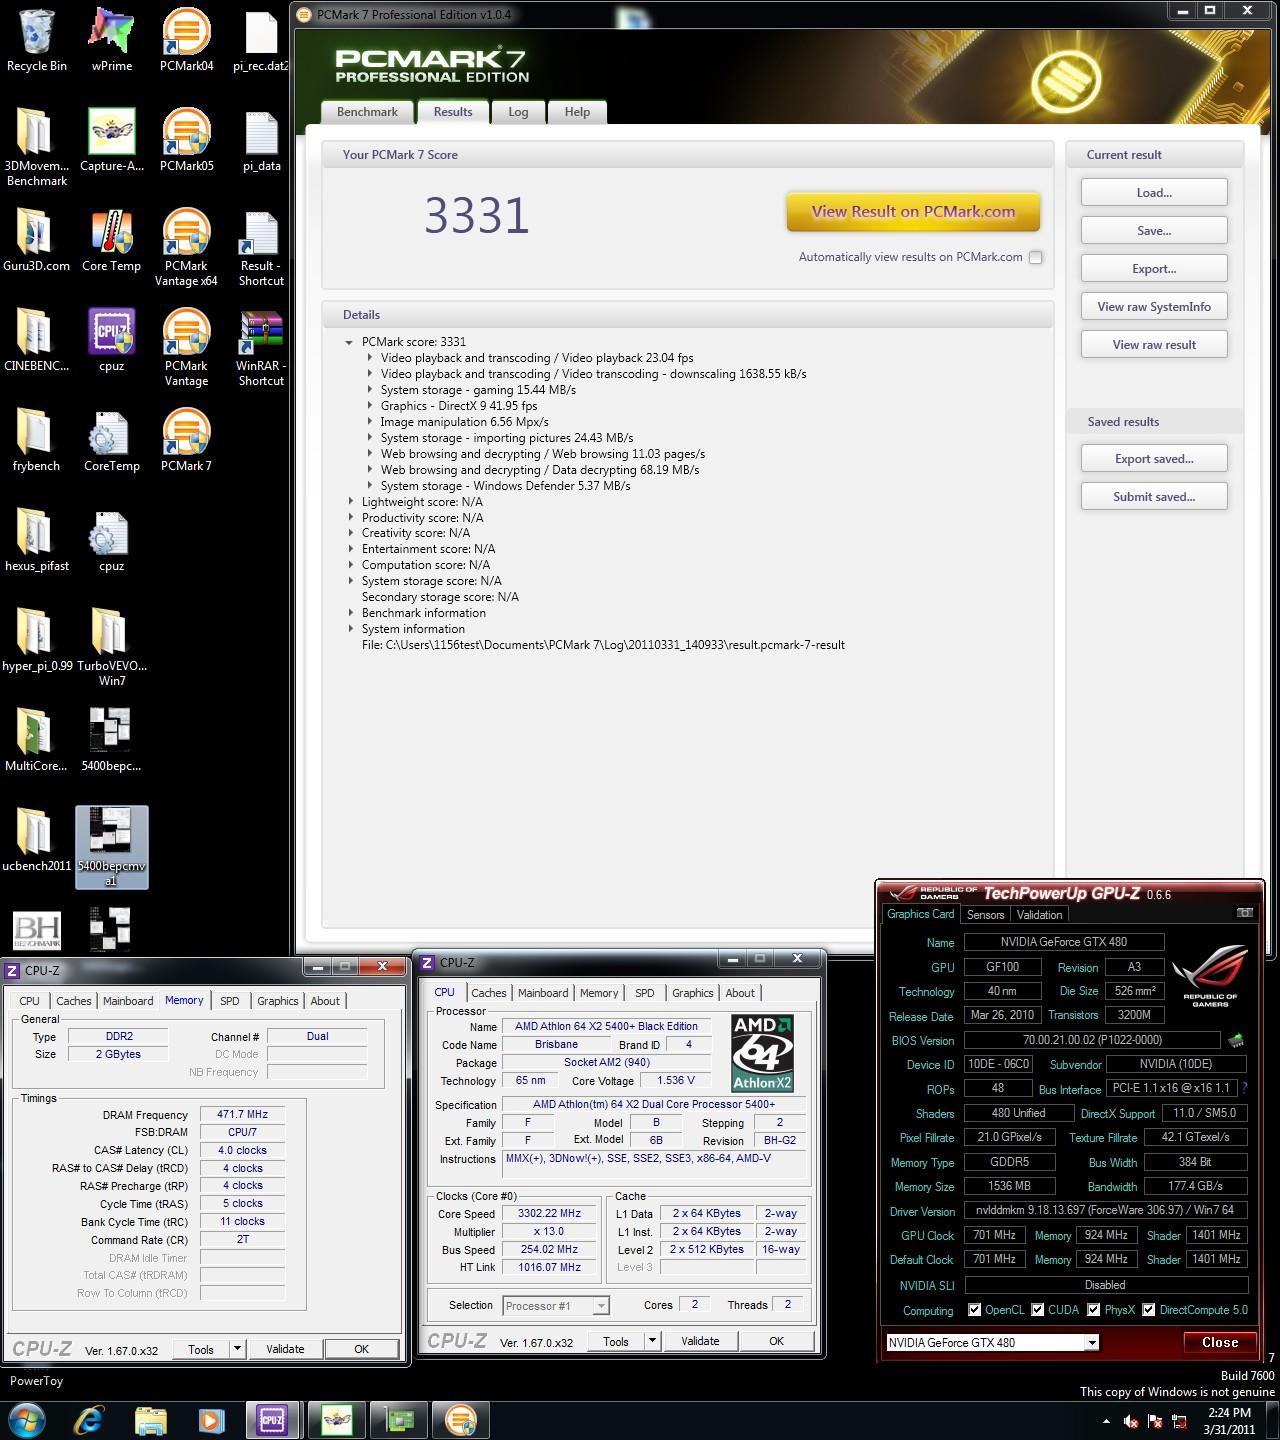Switch to CPU-Z taskbar button
Screen dimensions: 1280x1440
[272, 1420]
